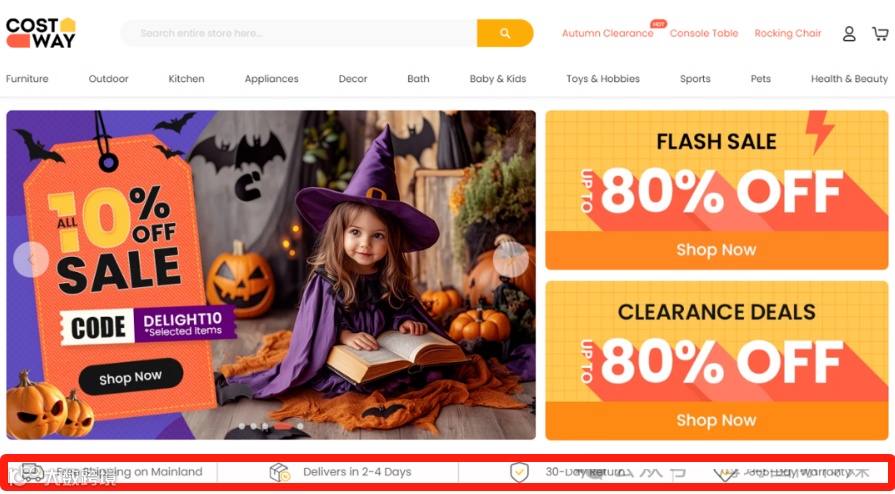Click the free shipping truck icon

[33, 472]
